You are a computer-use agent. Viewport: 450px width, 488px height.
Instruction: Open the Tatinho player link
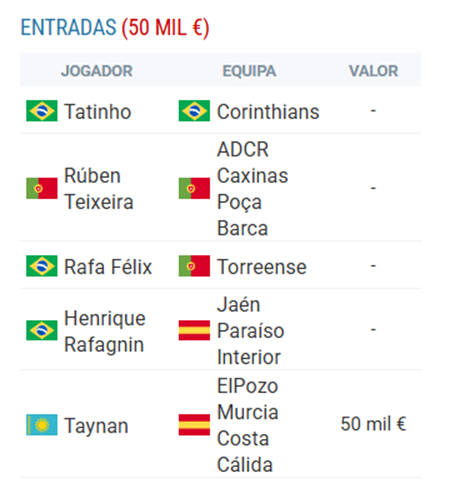pos(97,111)
